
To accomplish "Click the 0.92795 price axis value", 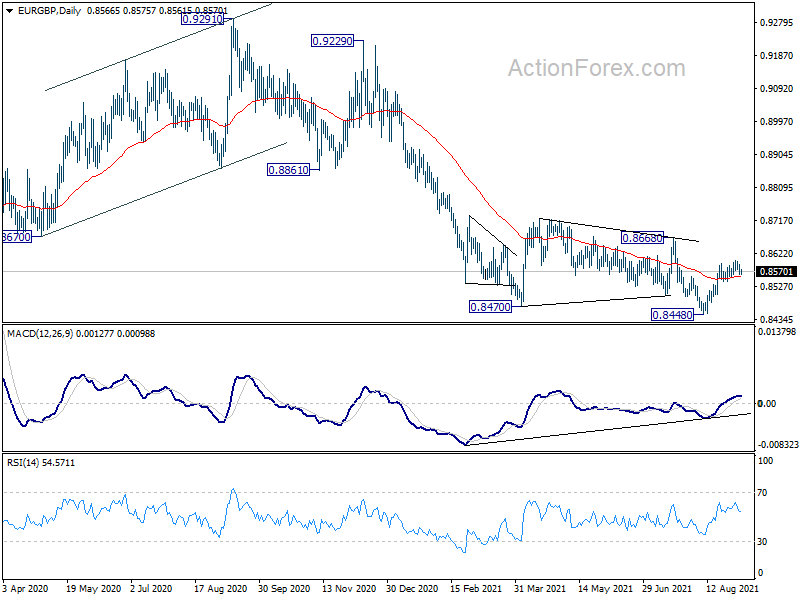I will (776, 22).
